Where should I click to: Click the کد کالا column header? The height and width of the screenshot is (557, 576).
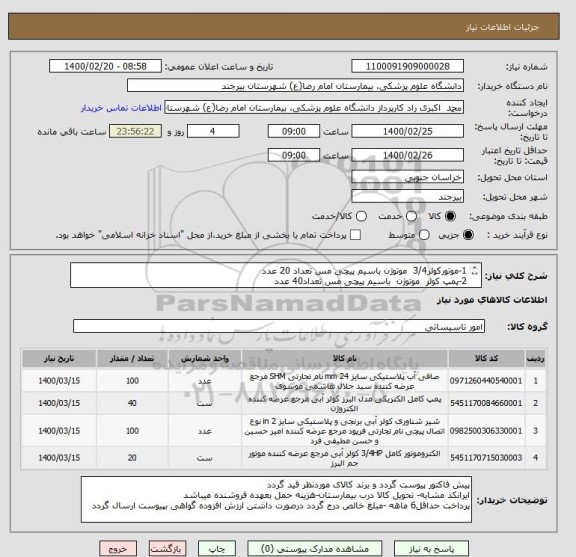[486, 359]
